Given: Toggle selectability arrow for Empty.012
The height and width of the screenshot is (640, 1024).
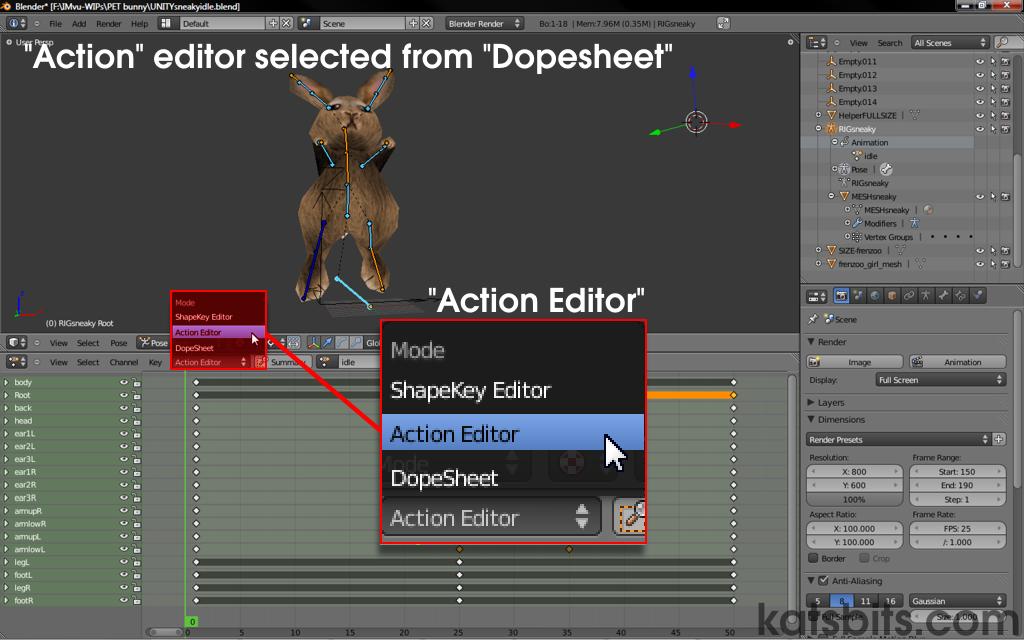Looking at the screenshot, I should point(993,75).
